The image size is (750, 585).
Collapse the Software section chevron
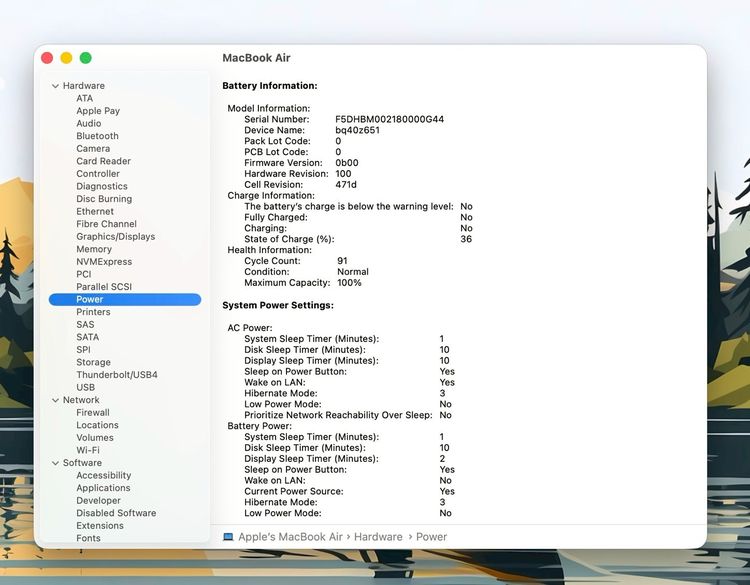(x=55, y=463)
